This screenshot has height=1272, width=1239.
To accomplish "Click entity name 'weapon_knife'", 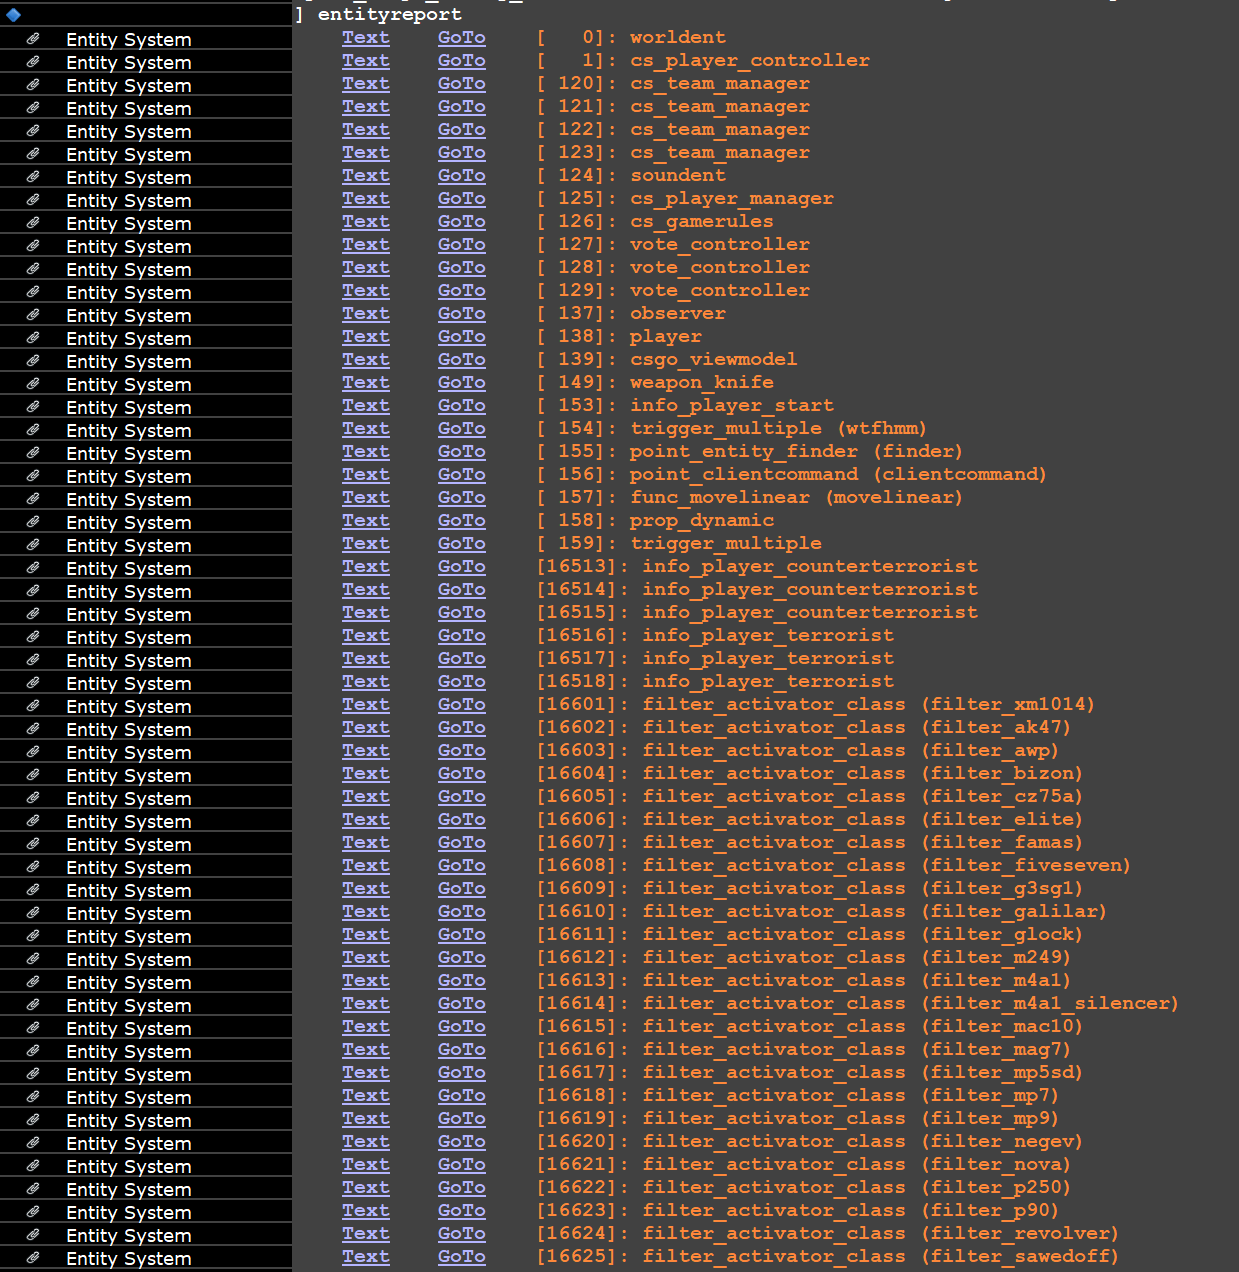I will click(x=702, y=383).
